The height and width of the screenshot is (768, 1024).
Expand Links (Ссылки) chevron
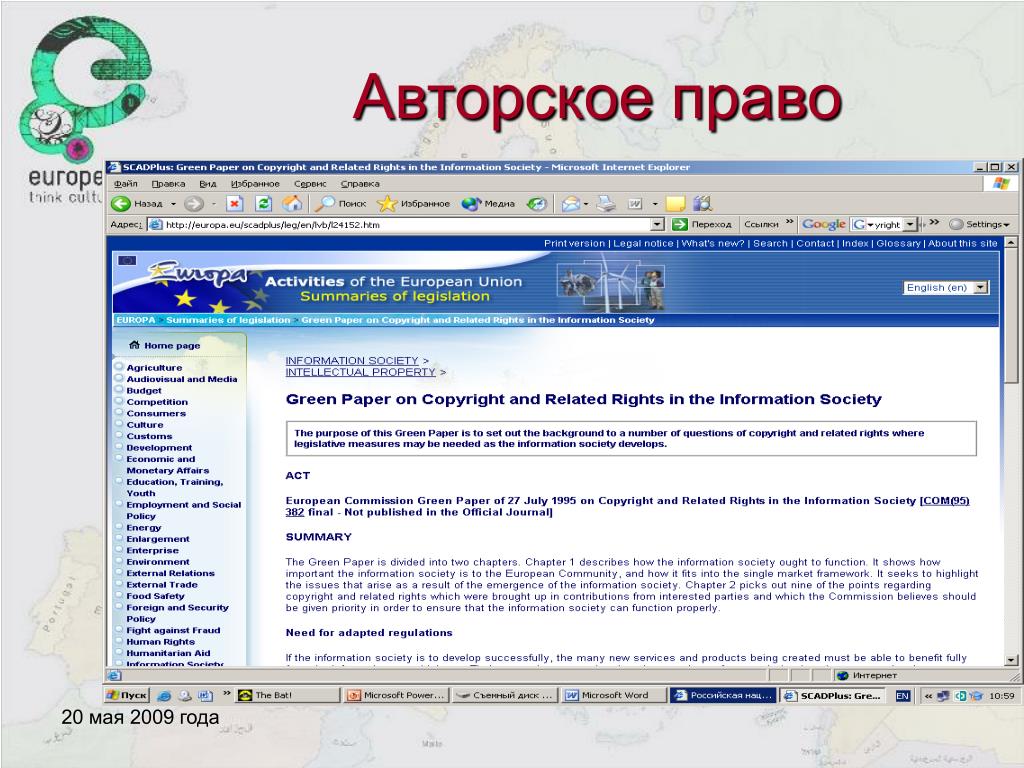click(790, 222)
